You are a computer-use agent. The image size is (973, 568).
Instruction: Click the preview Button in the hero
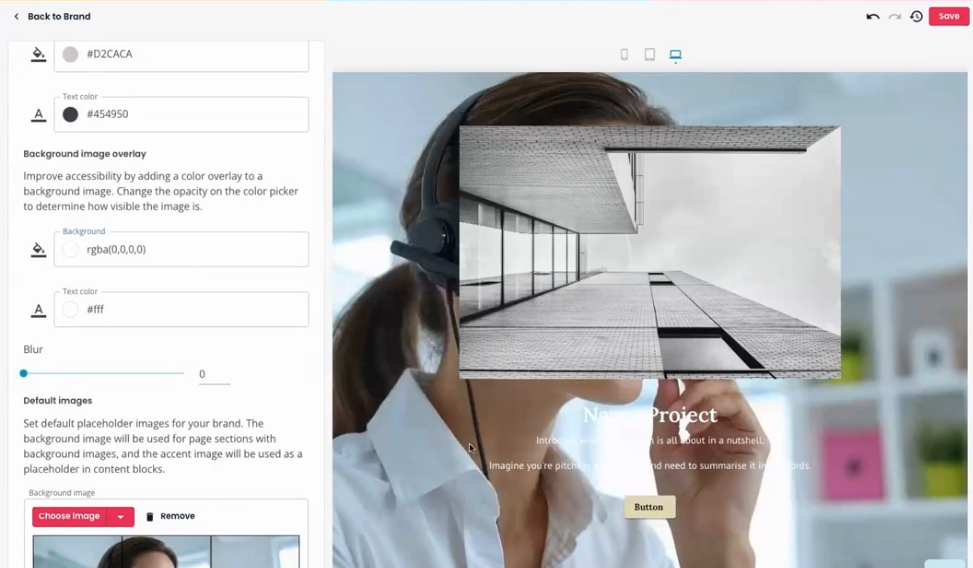[649, 507]
